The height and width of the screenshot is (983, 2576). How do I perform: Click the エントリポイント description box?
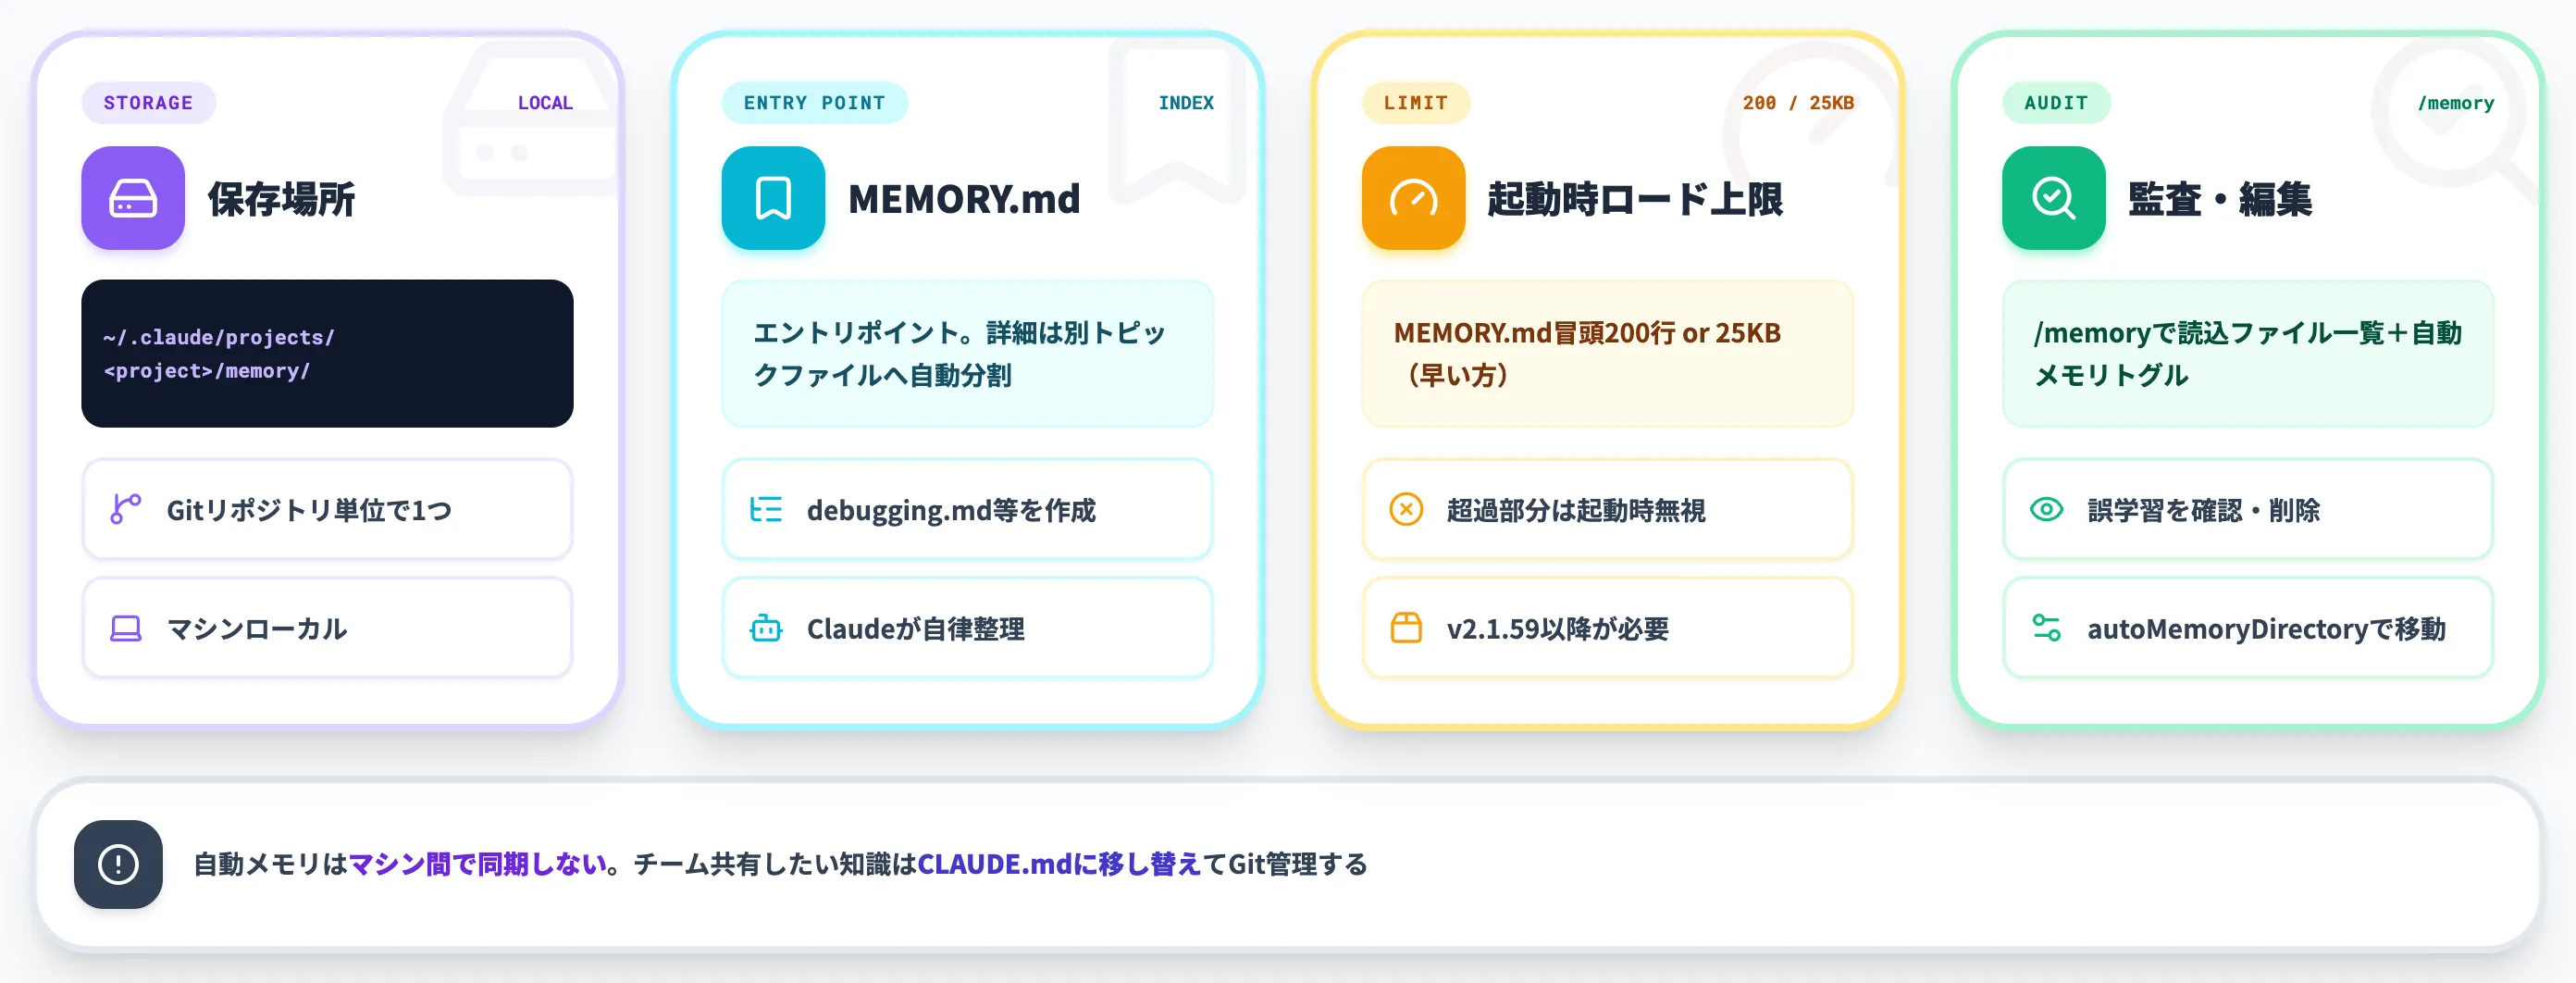pos(967,354)
